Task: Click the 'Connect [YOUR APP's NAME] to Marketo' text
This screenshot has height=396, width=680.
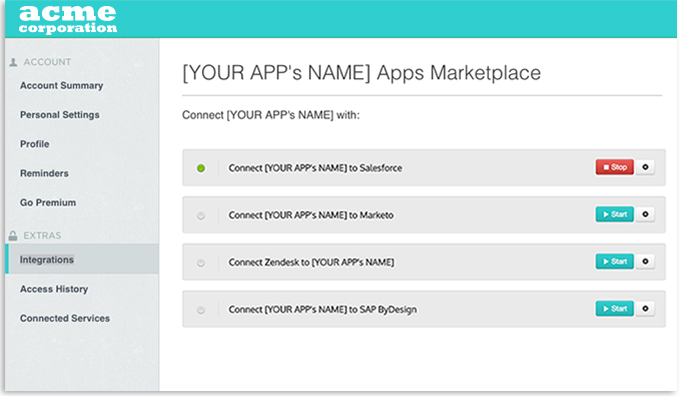Action: pyautogui.click(x=311, y=215)
